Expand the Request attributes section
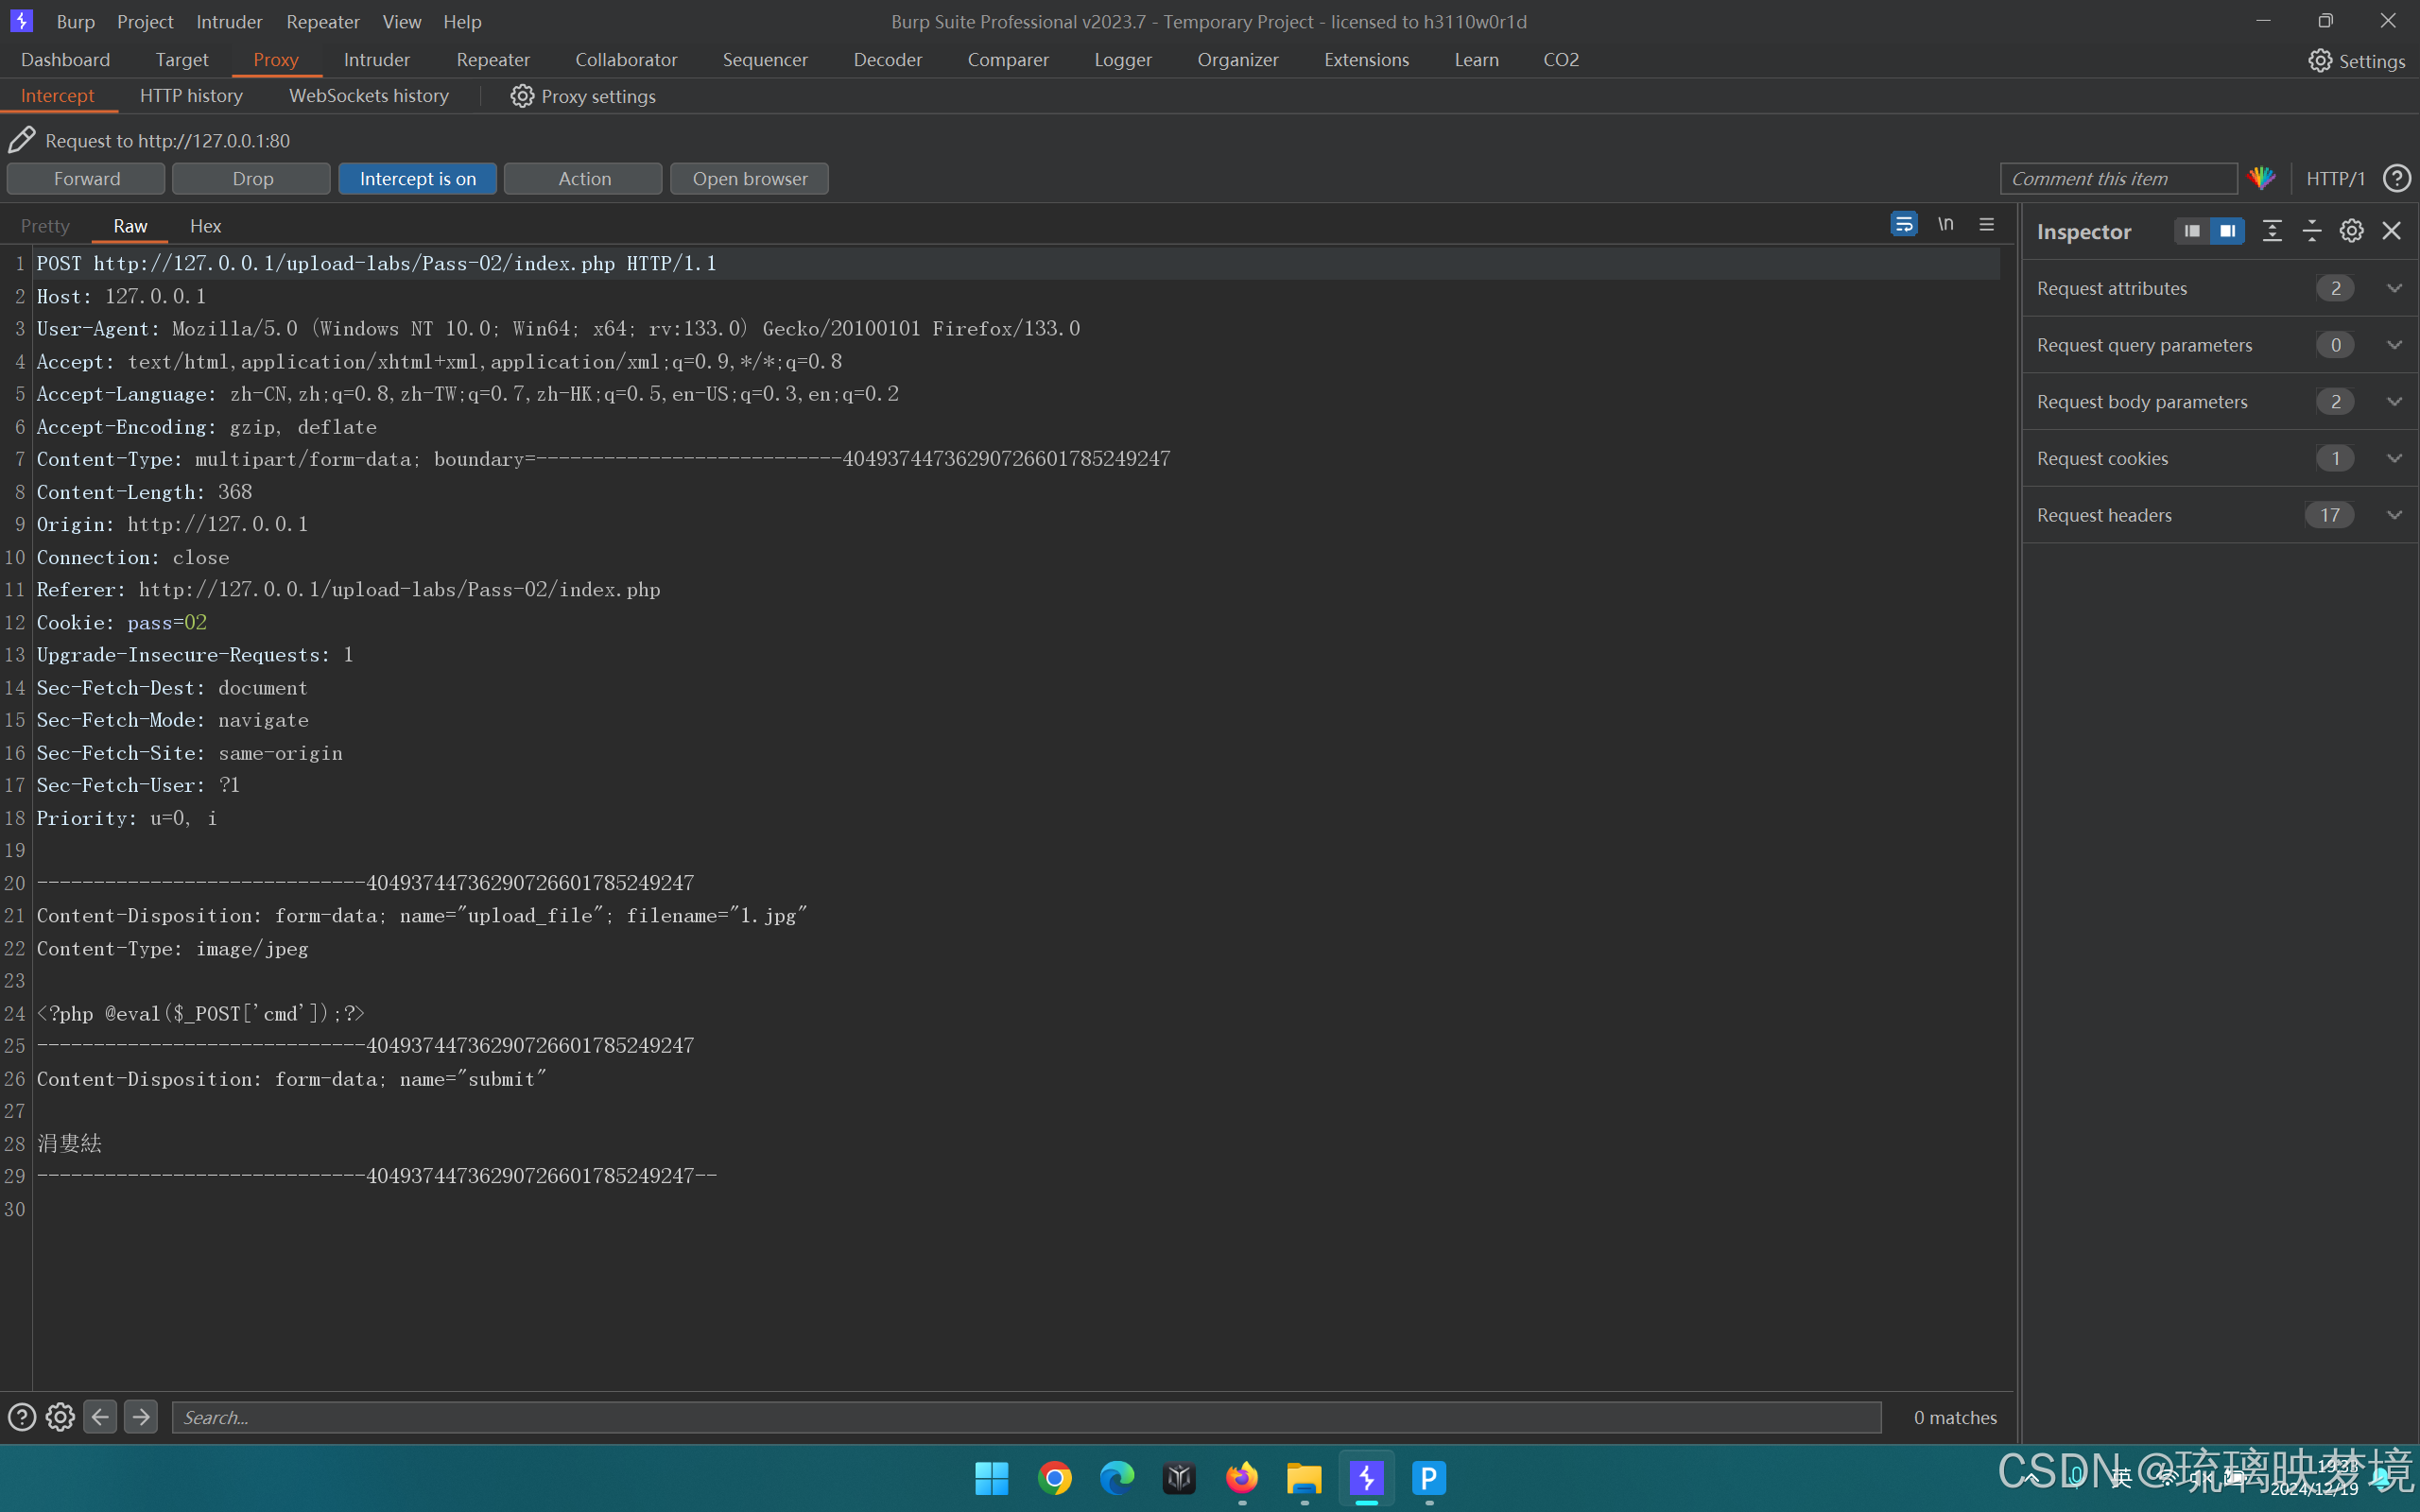This screenshot has width=2420, height=1512. 2394,288
